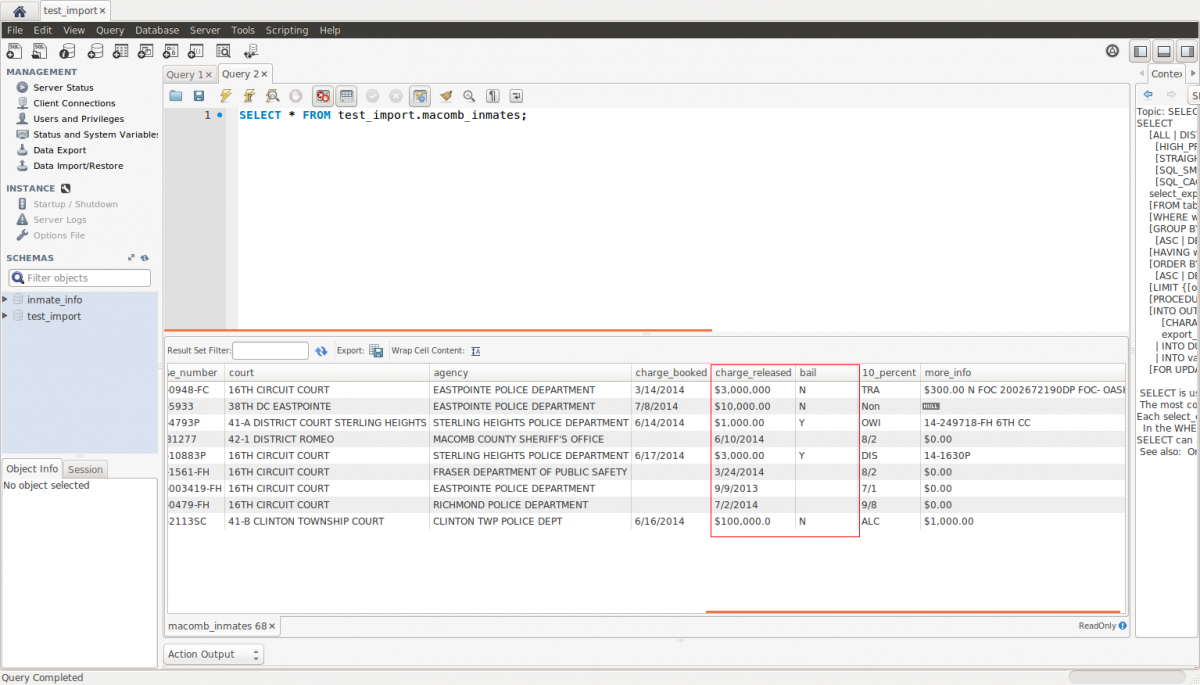The width and height of the screenshot is (1200, 685).
Task: Open Data Import/Restore in Management
Action: [77, 166]
